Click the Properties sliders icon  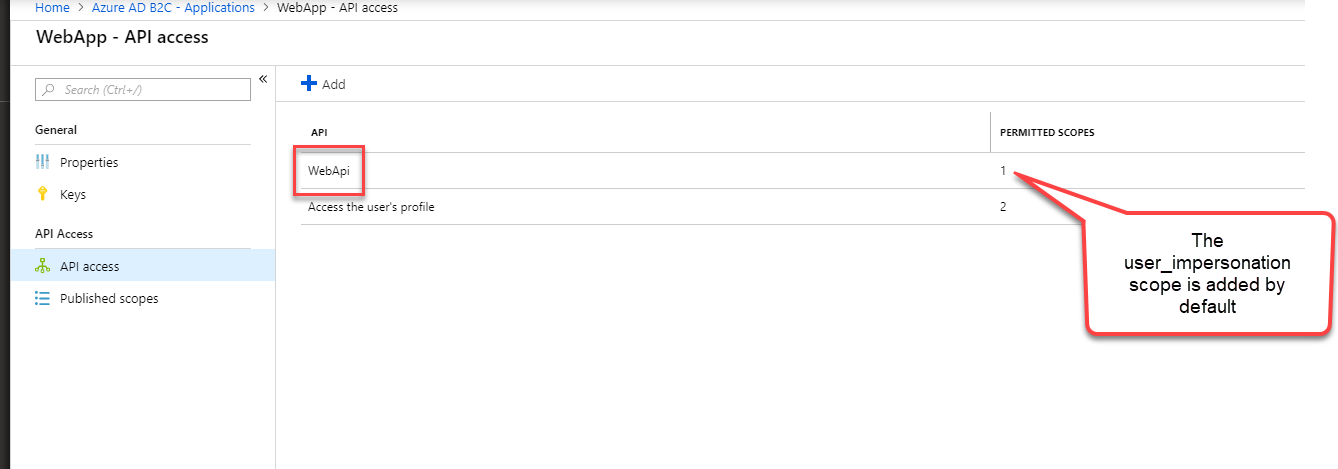(x=42, y=162)
